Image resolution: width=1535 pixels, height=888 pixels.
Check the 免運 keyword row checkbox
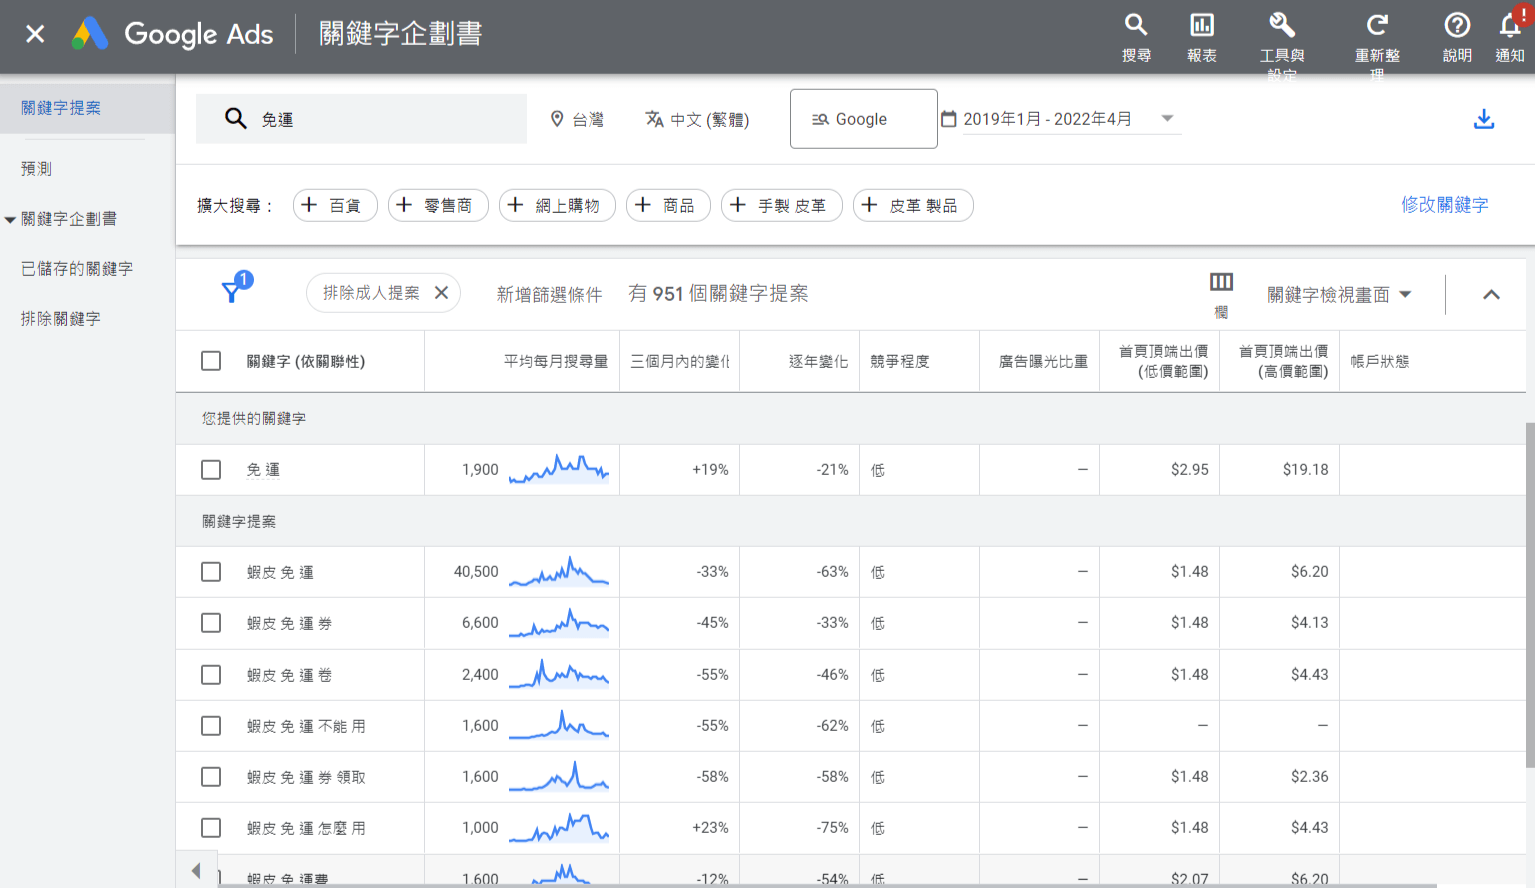211,470
